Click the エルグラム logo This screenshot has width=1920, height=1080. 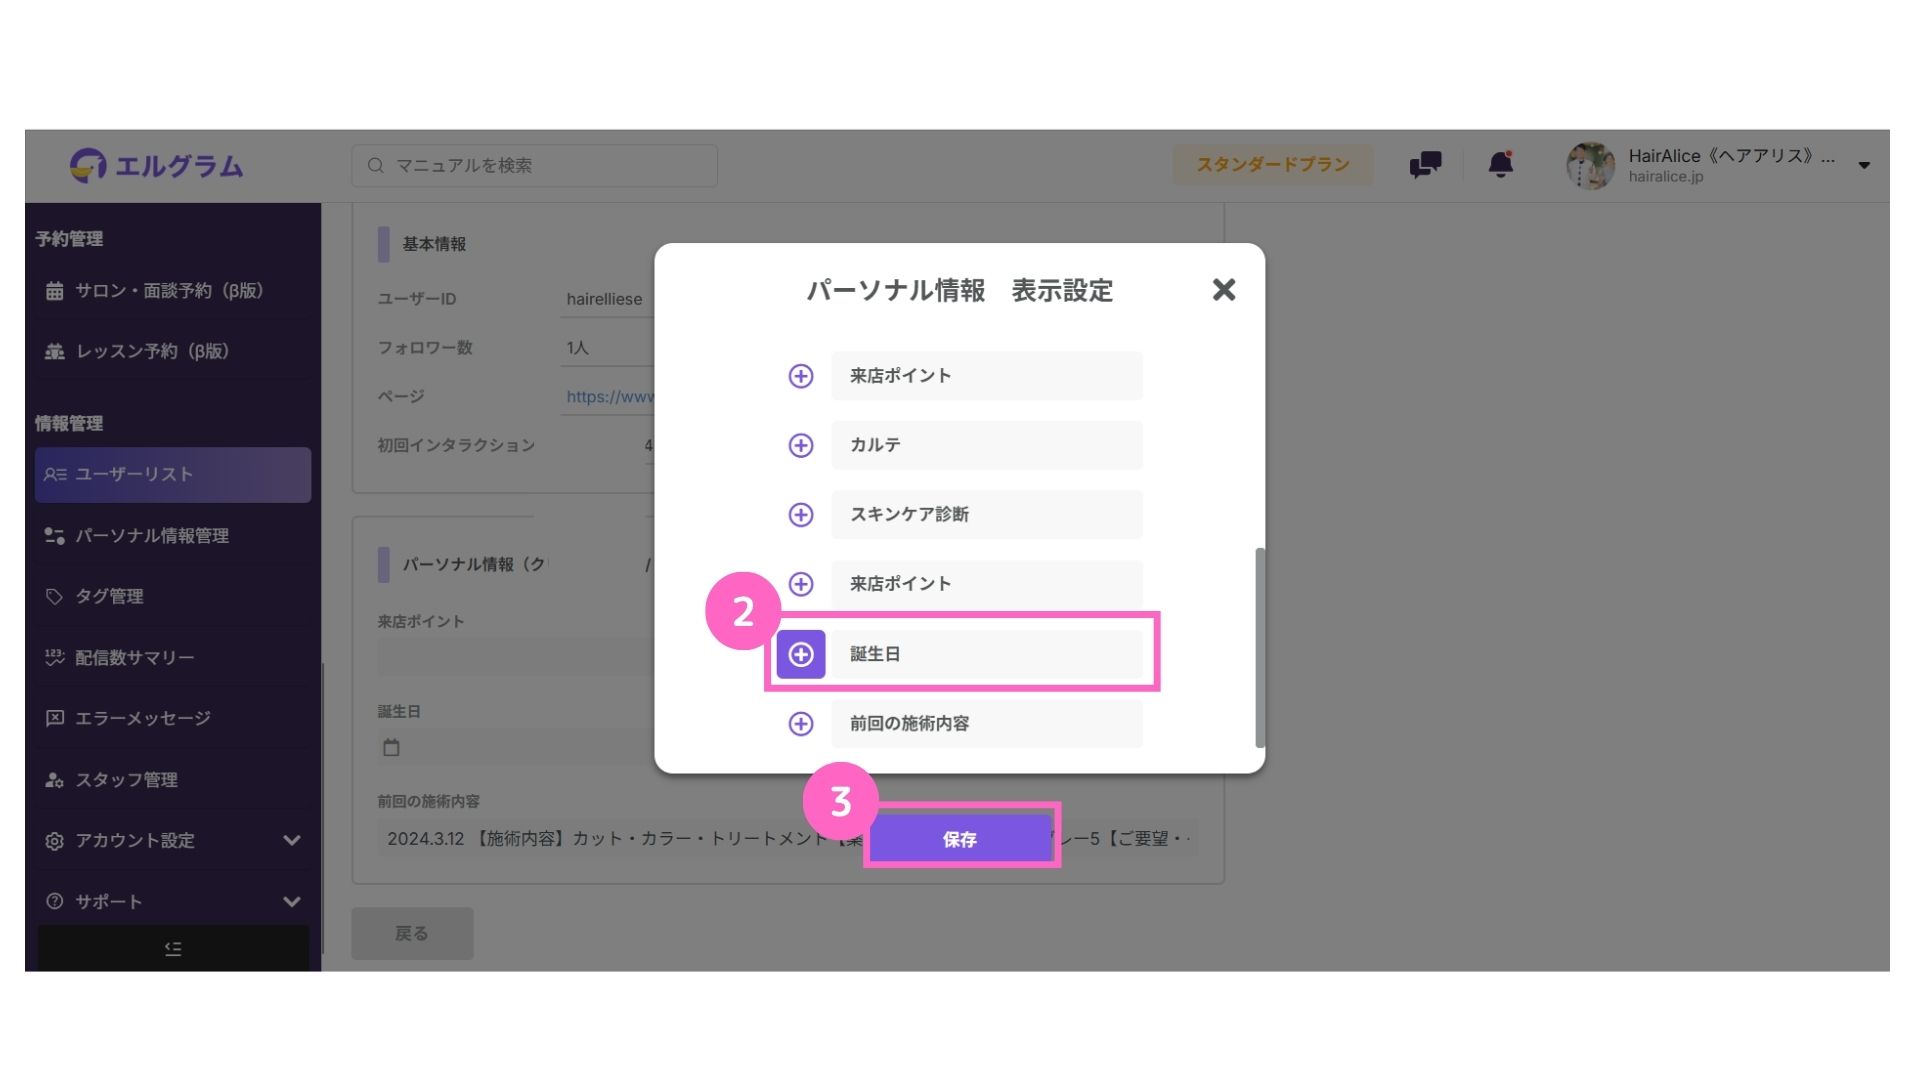157,165
